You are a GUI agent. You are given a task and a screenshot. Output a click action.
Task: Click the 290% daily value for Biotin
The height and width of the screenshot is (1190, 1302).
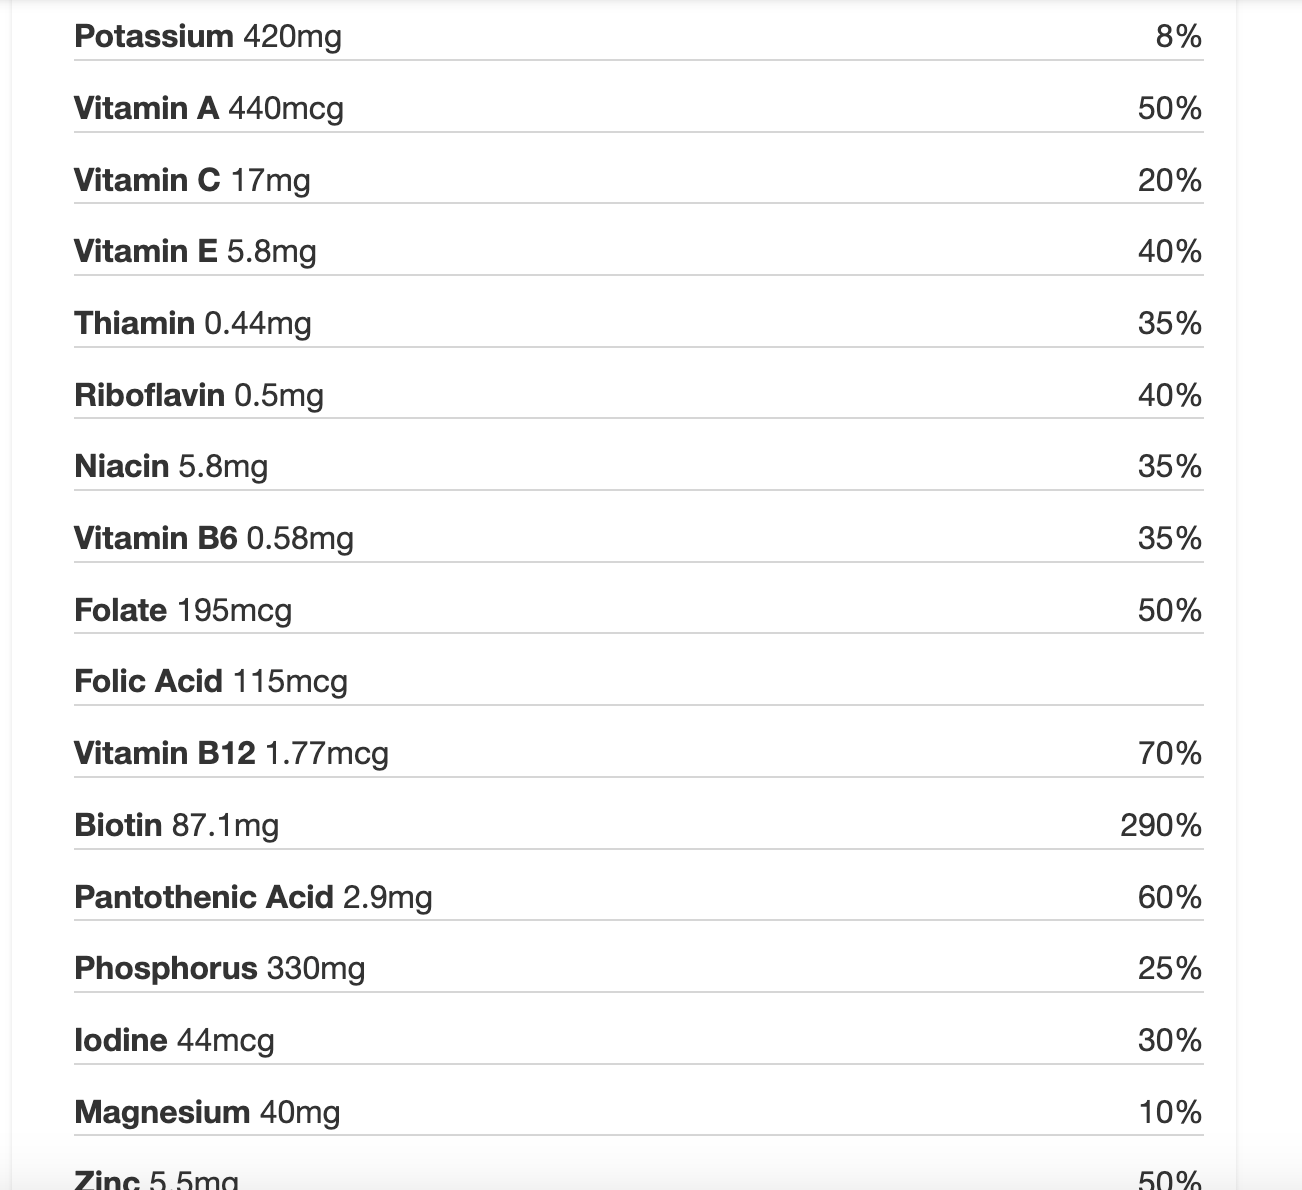coord(1160,825)
